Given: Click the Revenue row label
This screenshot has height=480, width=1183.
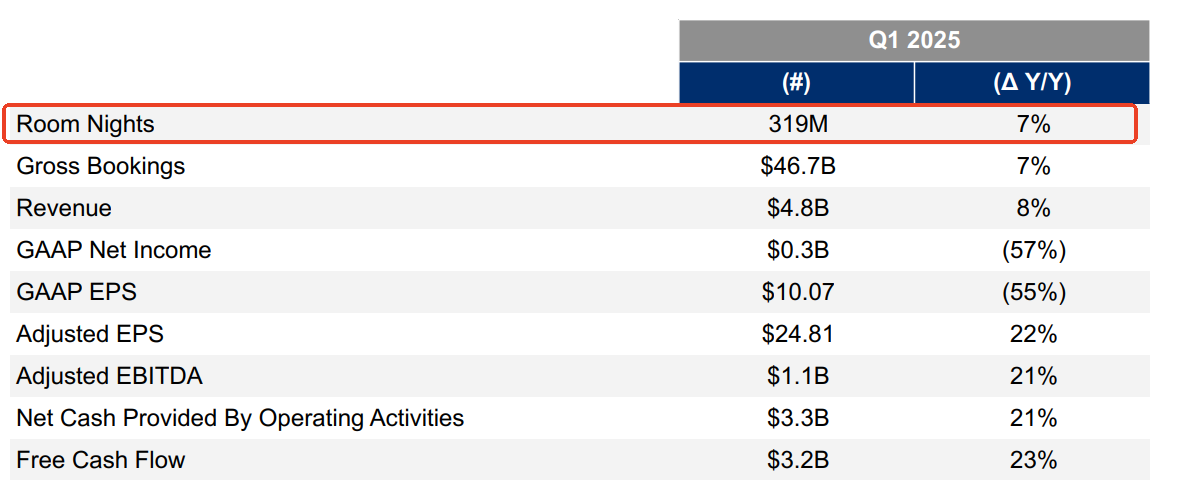Looking at the screenshot, I should tap(64, 208).
